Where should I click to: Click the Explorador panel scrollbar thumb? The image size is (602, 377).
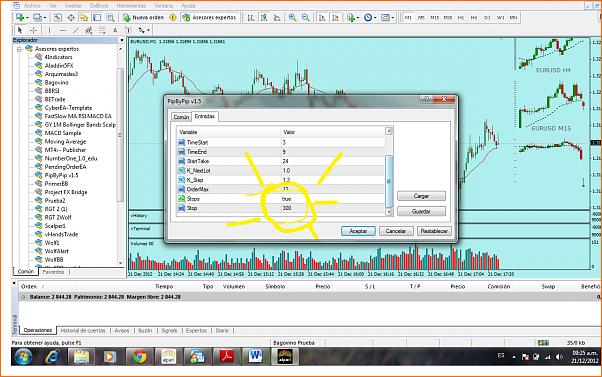click(x=121, y=135)
